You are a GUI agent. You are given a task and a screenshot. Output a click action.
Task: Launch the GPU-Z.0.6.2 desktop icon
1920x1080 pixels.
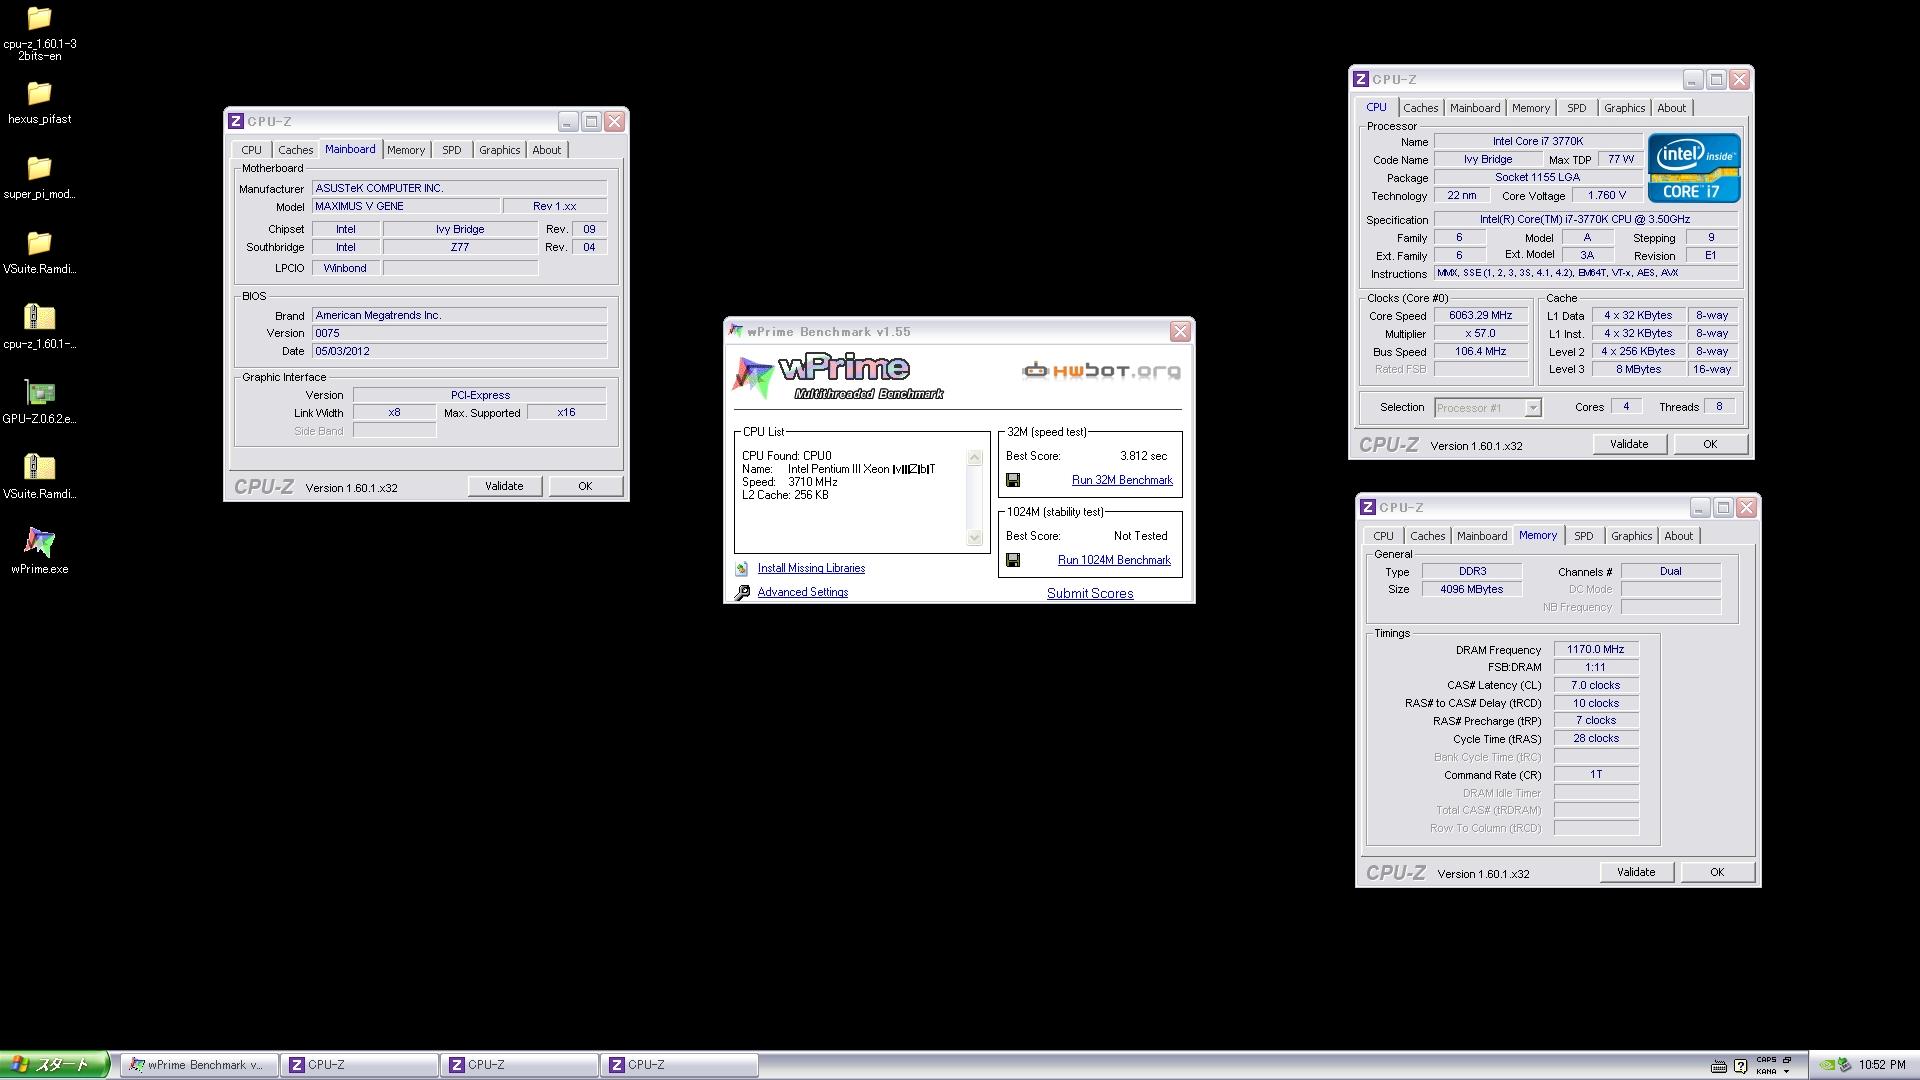click(39, 393)
